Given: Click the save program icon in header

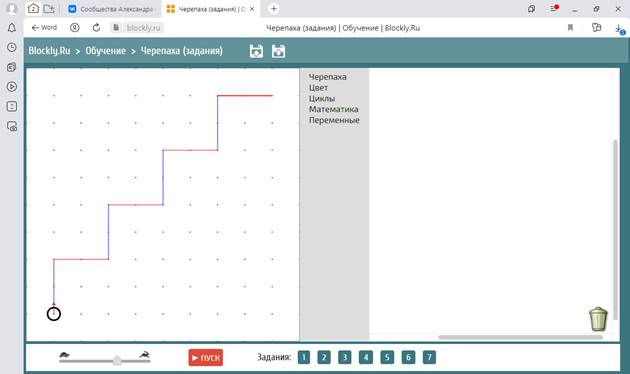Looking at the screenshot, I should 256,51.
